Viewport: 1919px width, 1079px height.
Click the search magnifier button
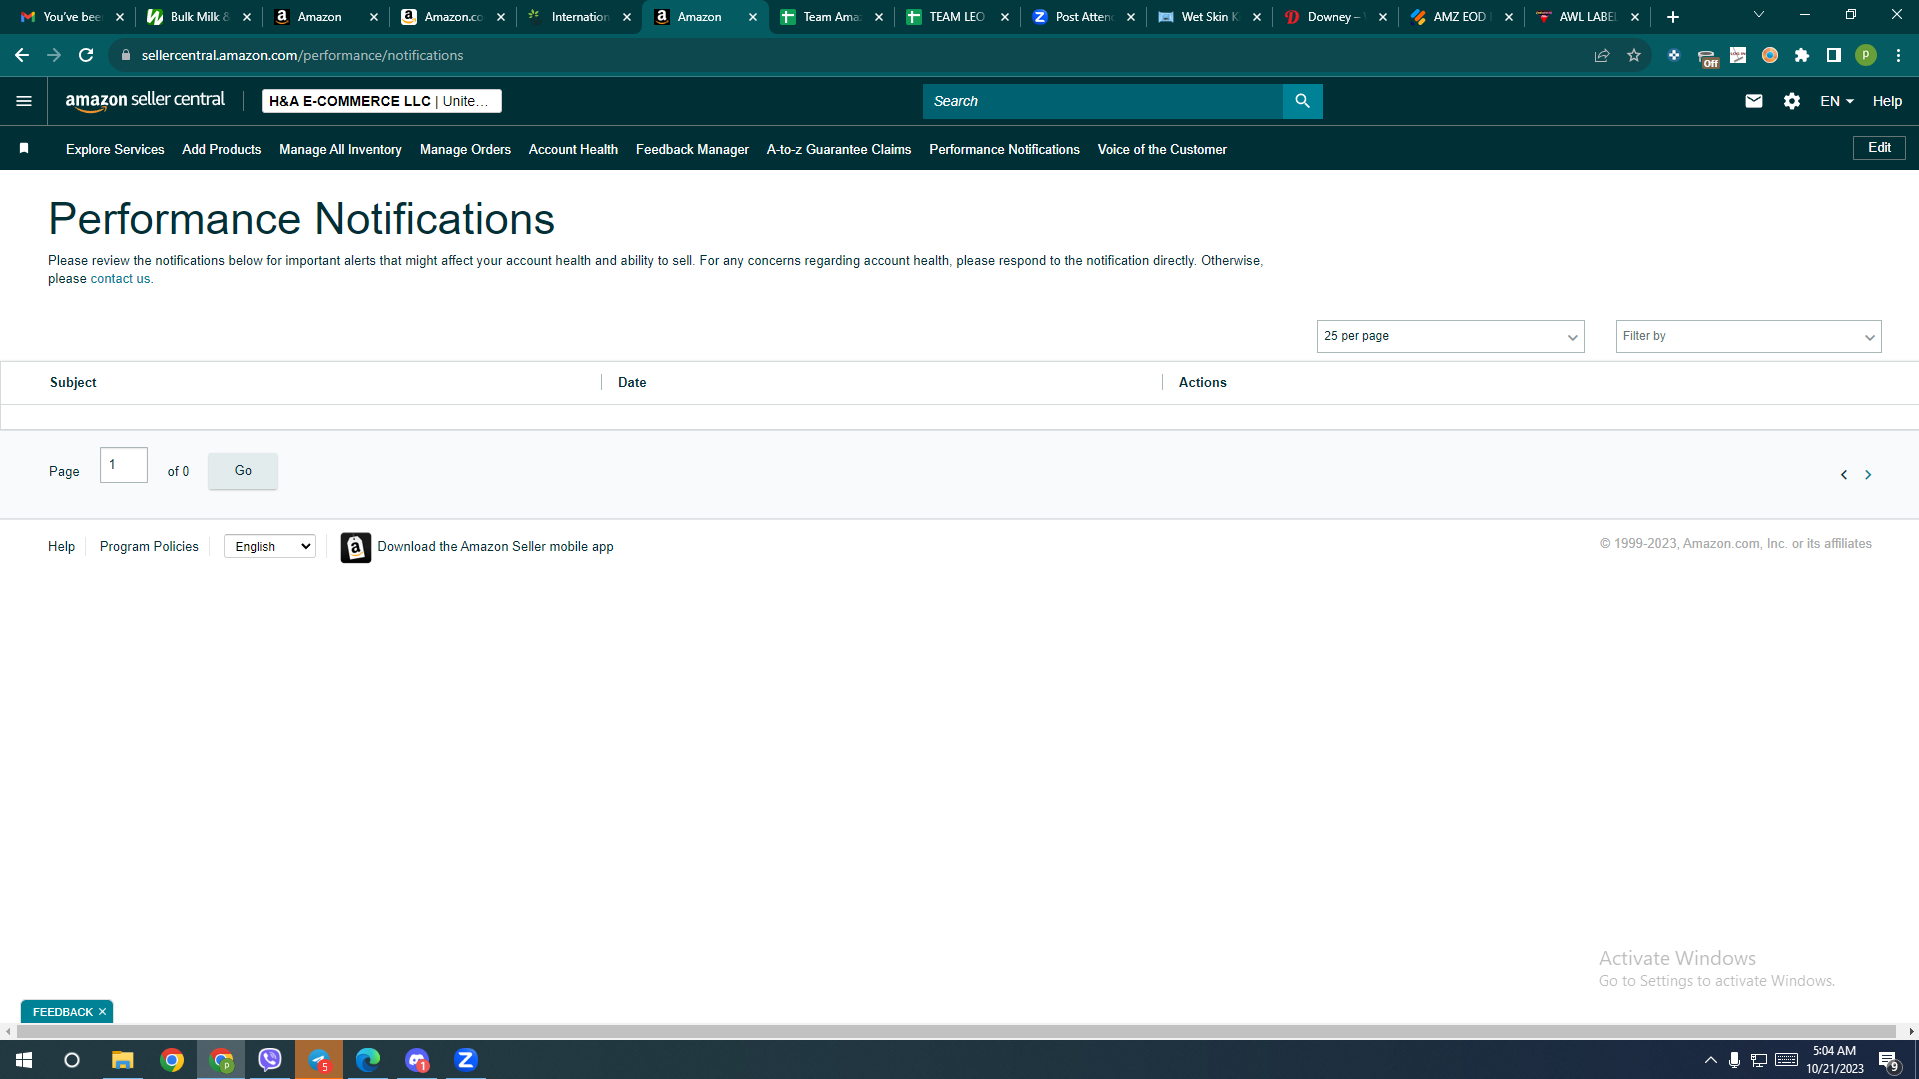[1302, 101]
